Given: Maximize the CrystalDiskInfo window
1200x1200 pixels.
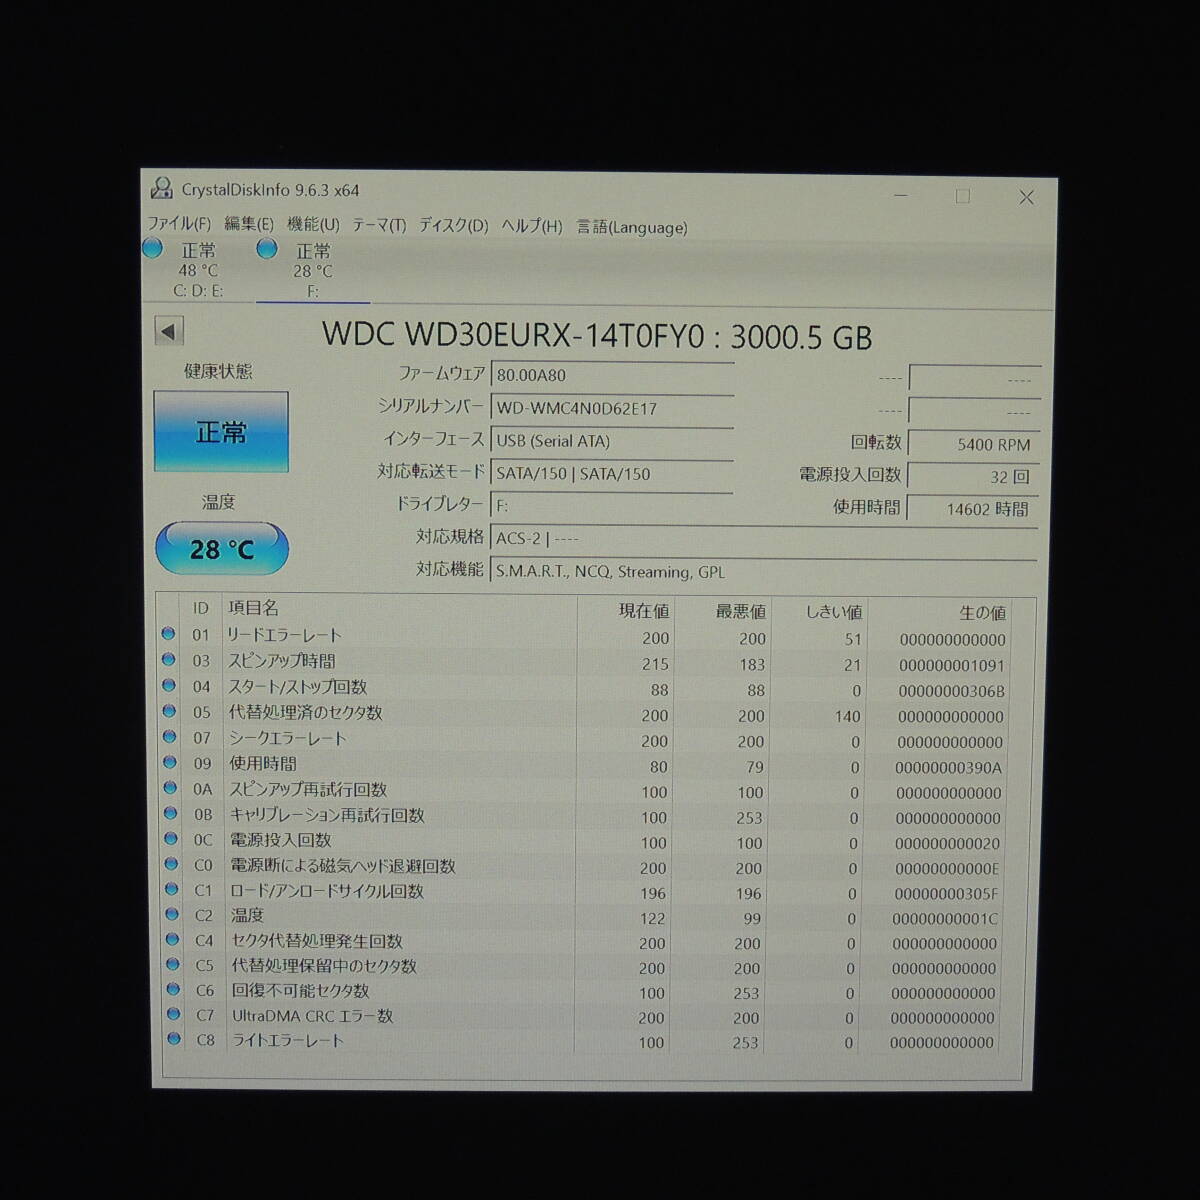Looking at the screenshot, I should [962, 196].
